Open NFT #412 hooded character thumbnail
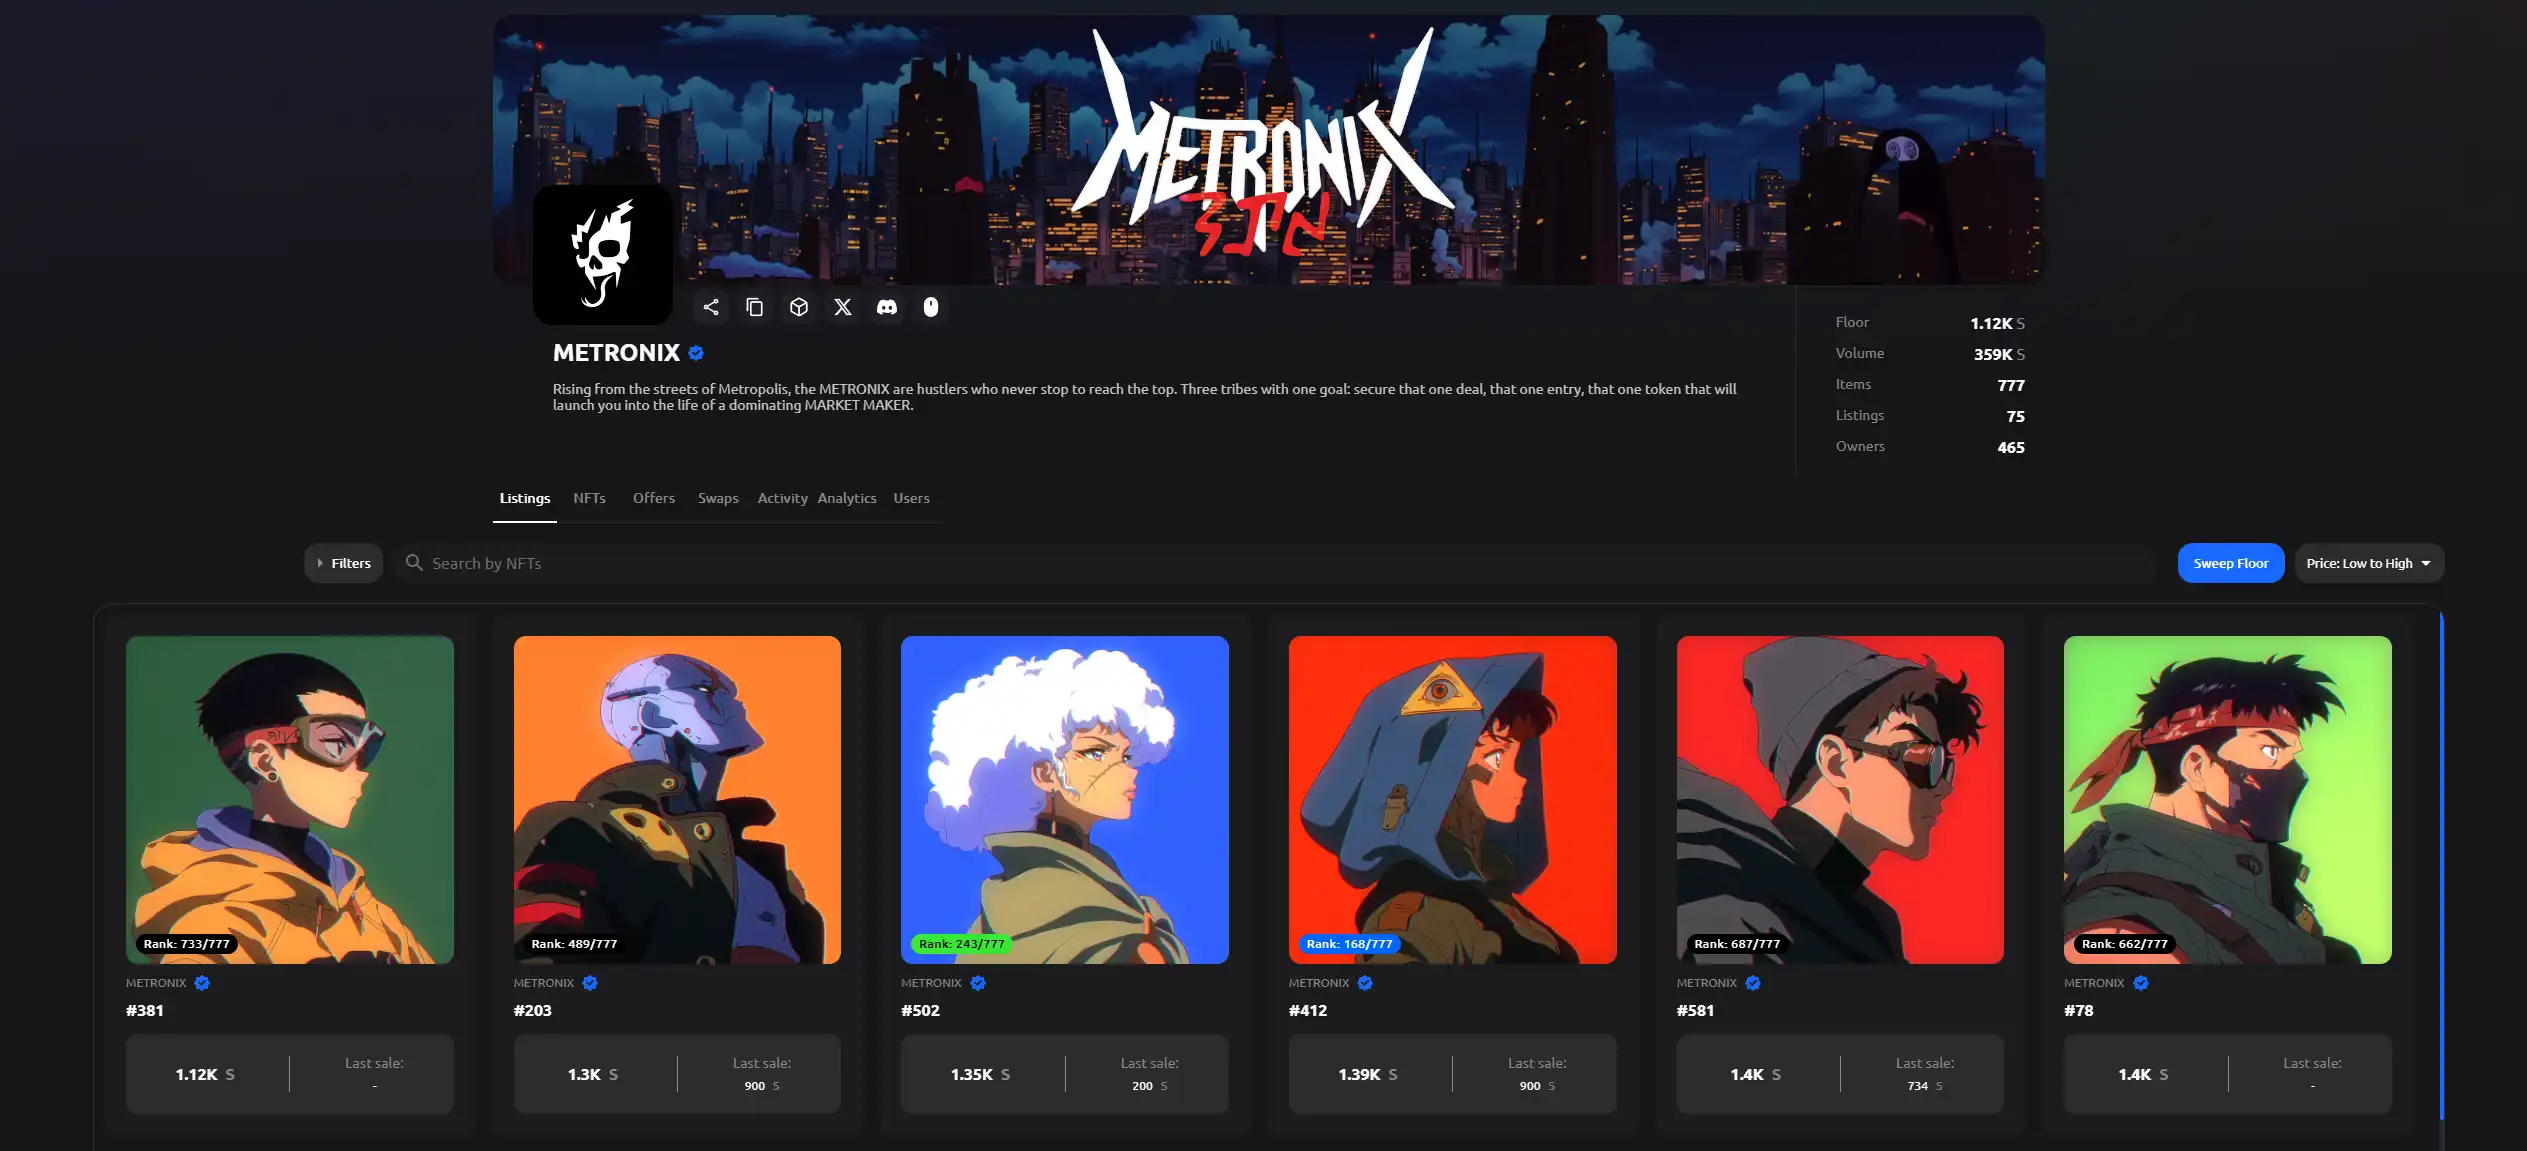Screen dimensions: 2527x1151 click(x=1452, y=799)
